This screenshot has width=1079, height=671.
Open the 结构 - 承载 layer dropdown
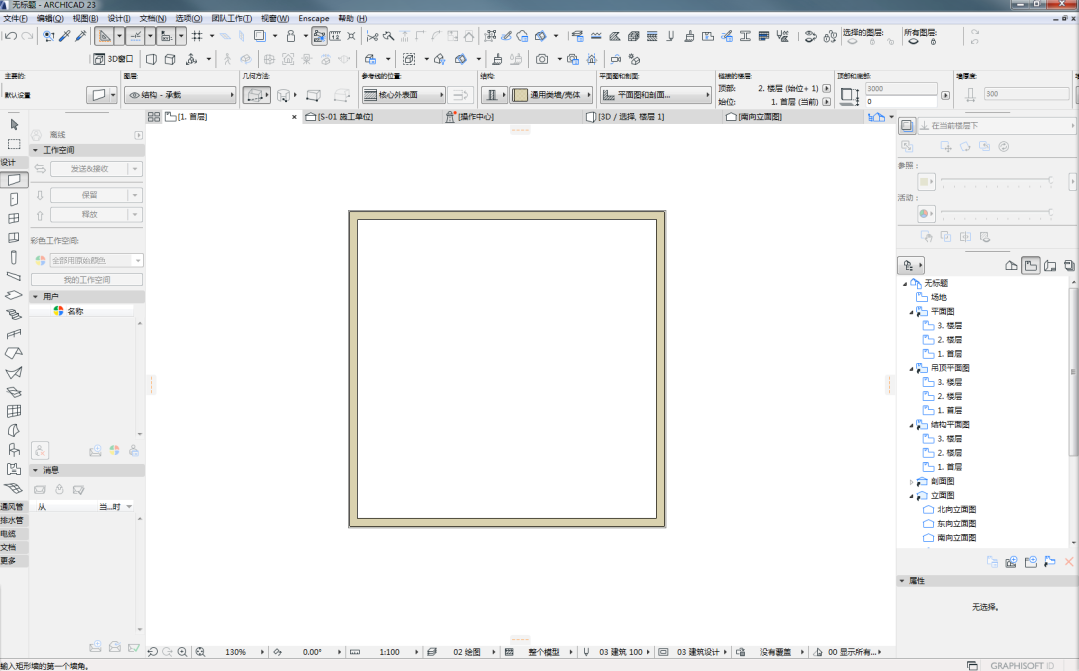[x=180, y=95]
